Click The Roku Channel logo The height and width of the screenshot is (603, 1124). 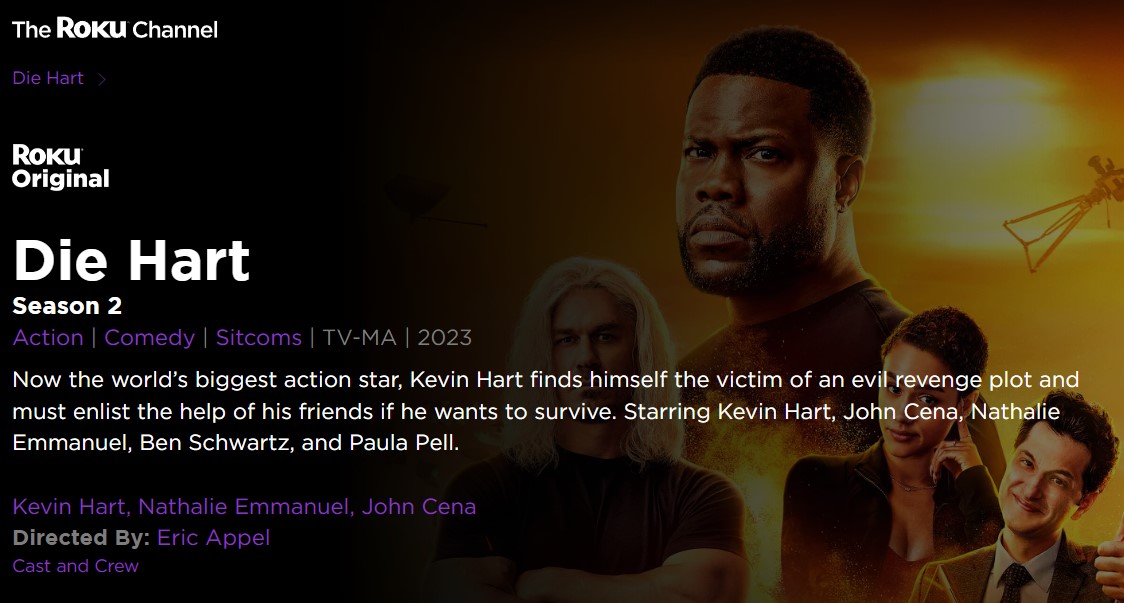click(115, 29)
